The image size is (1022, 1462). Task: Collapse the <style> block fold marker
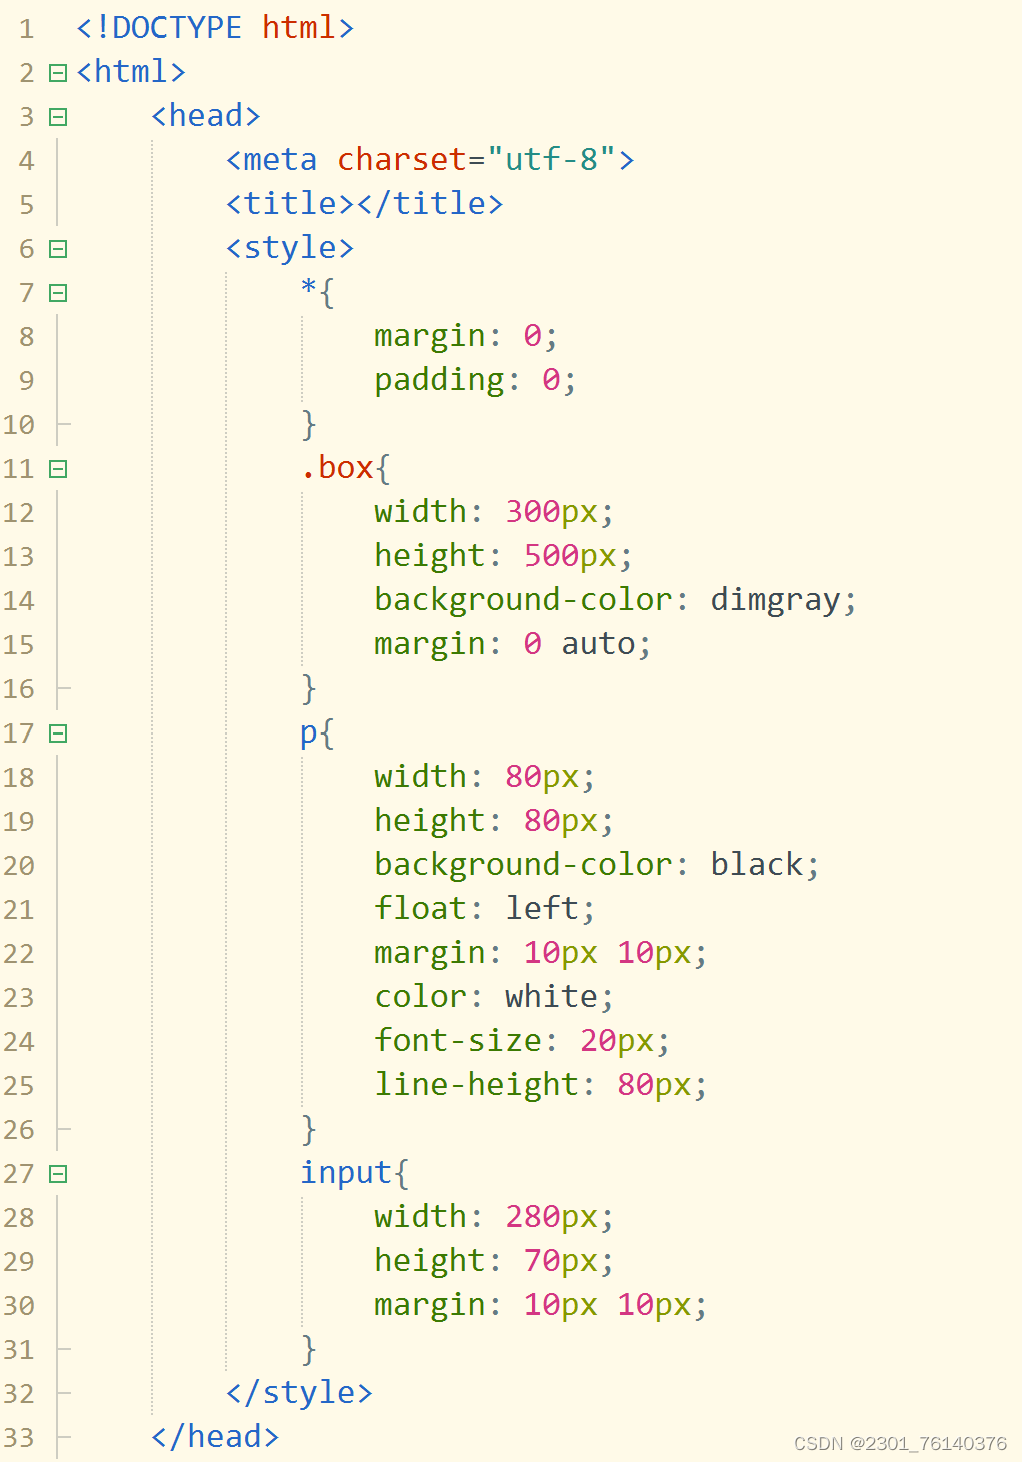[57, 248]
